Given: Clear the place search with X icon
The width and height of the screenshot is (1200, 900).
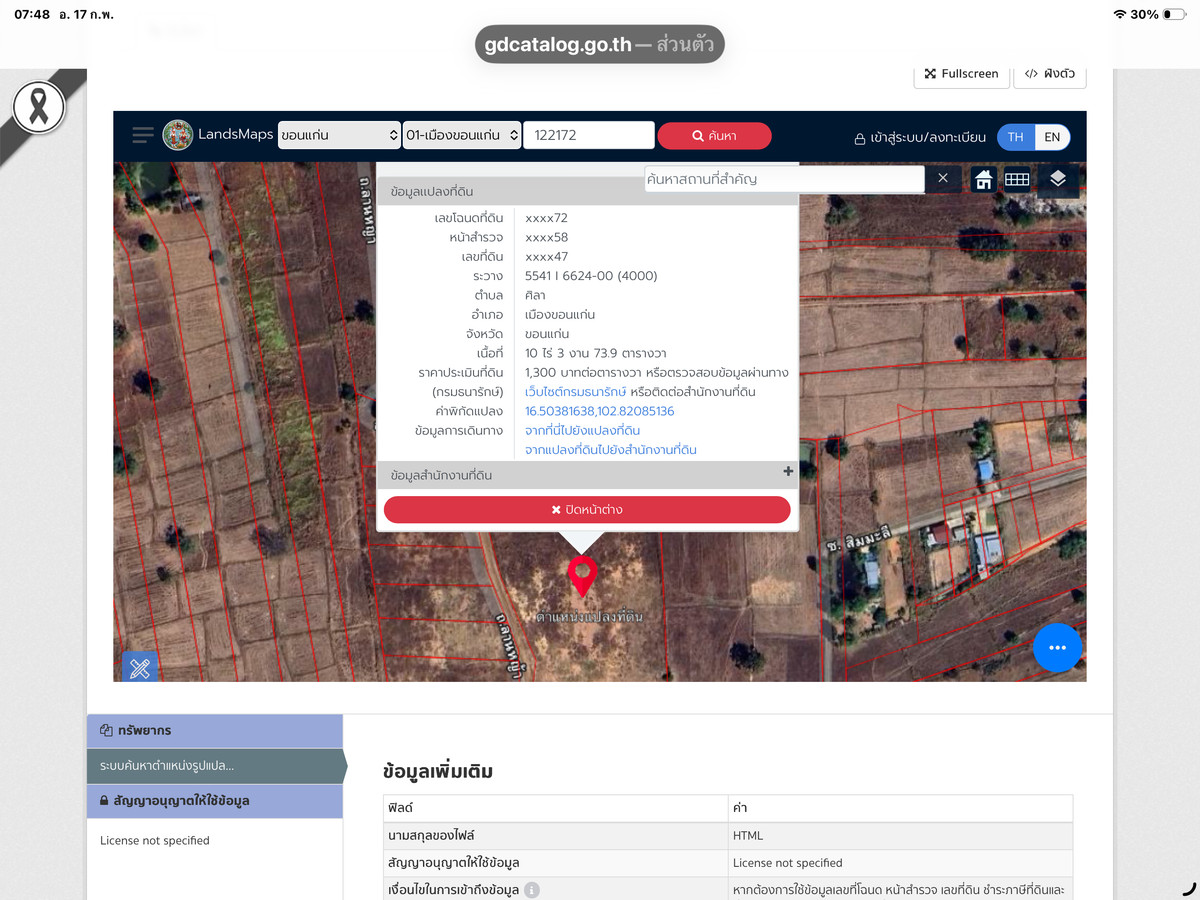Looking at the screenshot, I should tap(942, 179).
